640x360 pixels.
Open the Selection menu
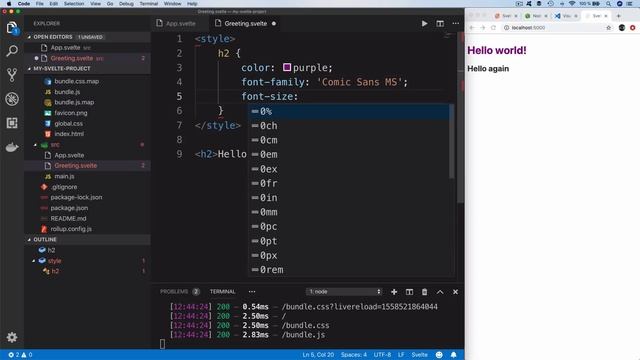(x=74, y=4)
